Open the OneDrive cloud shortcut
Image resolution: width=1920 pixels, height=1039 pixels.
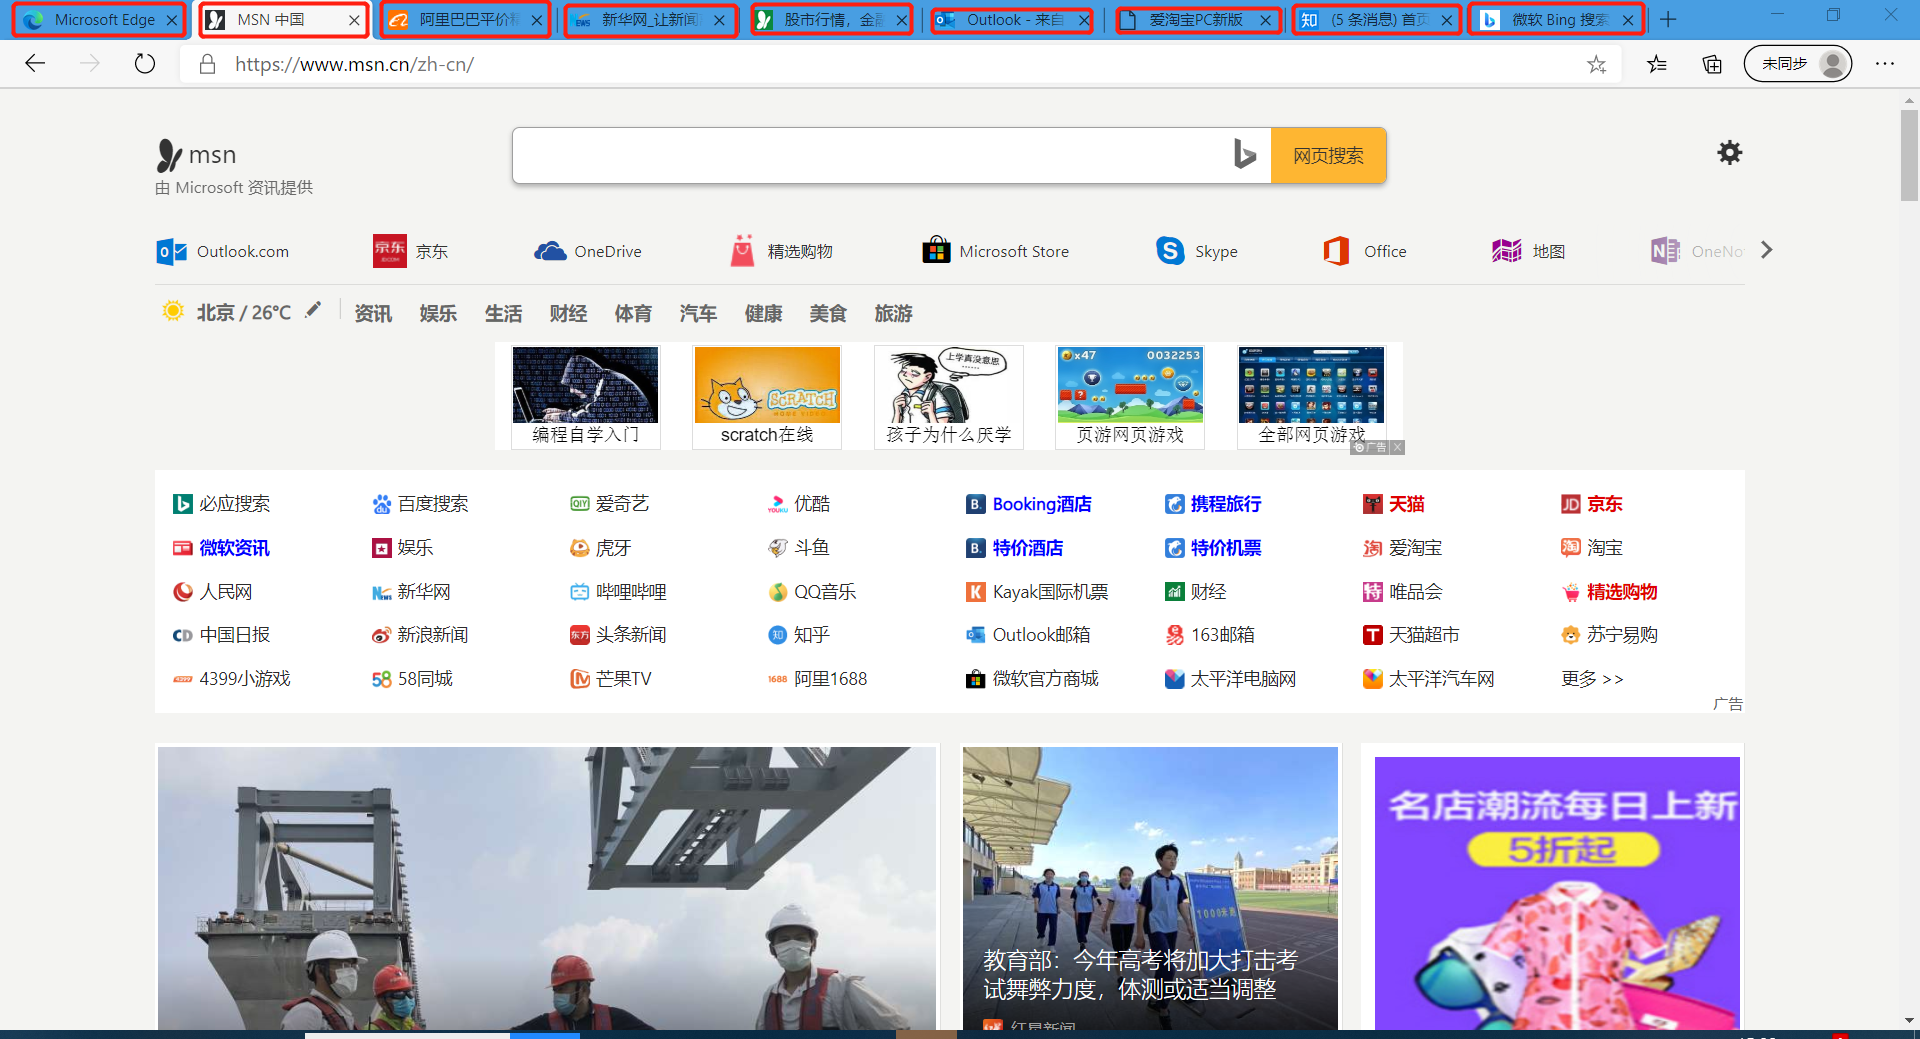coord(588,251)
